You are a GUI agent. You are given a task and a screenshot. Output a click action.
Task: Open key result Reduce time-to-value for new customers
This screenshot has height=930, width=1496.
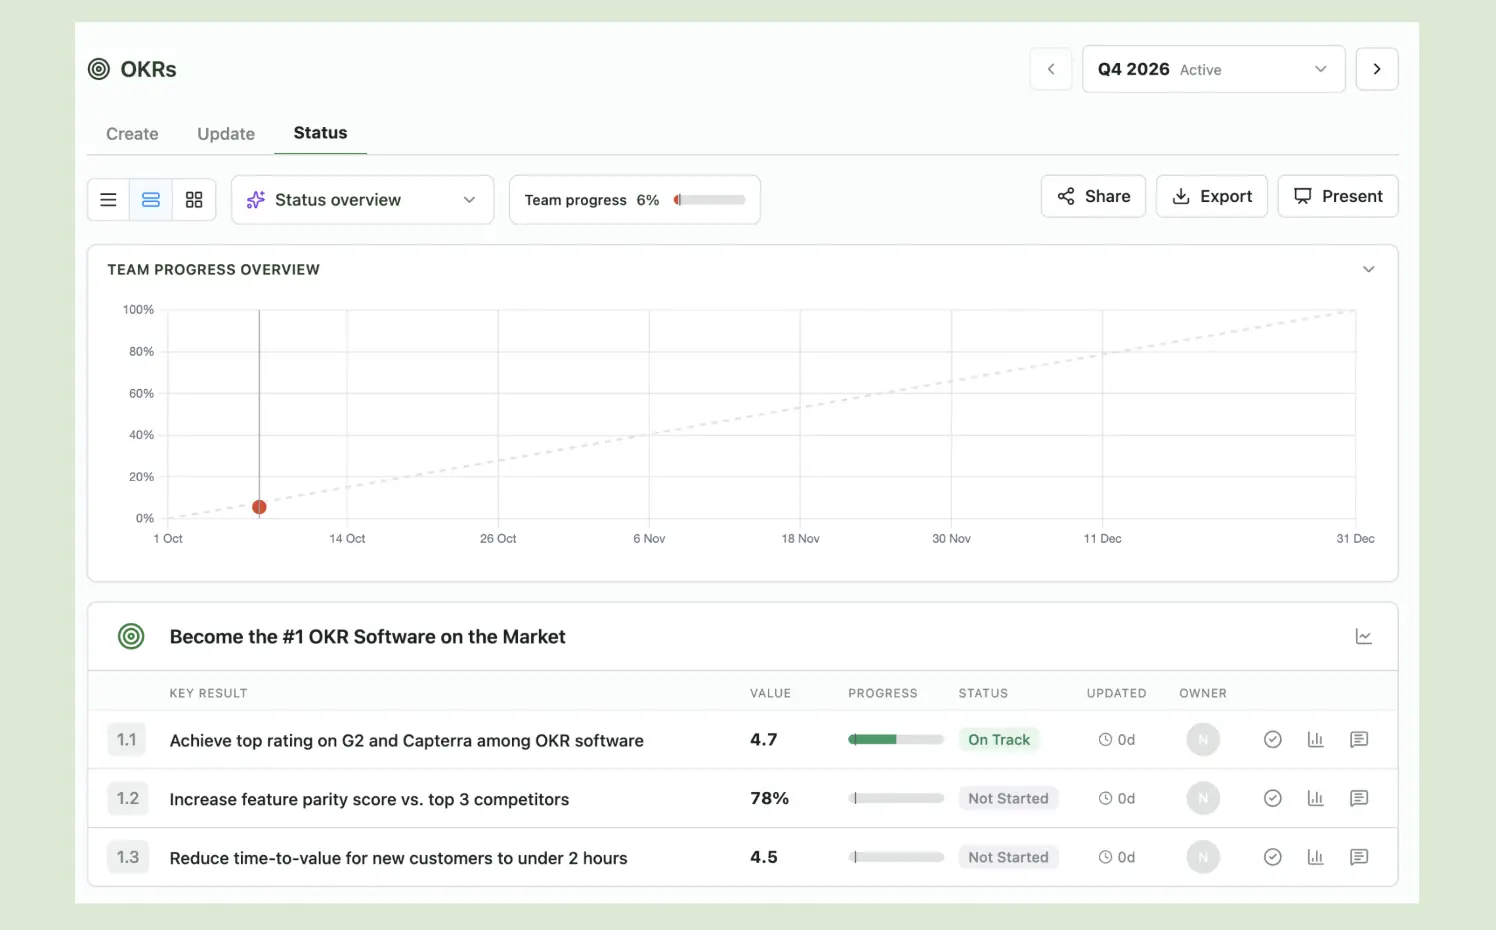point(398,858)
